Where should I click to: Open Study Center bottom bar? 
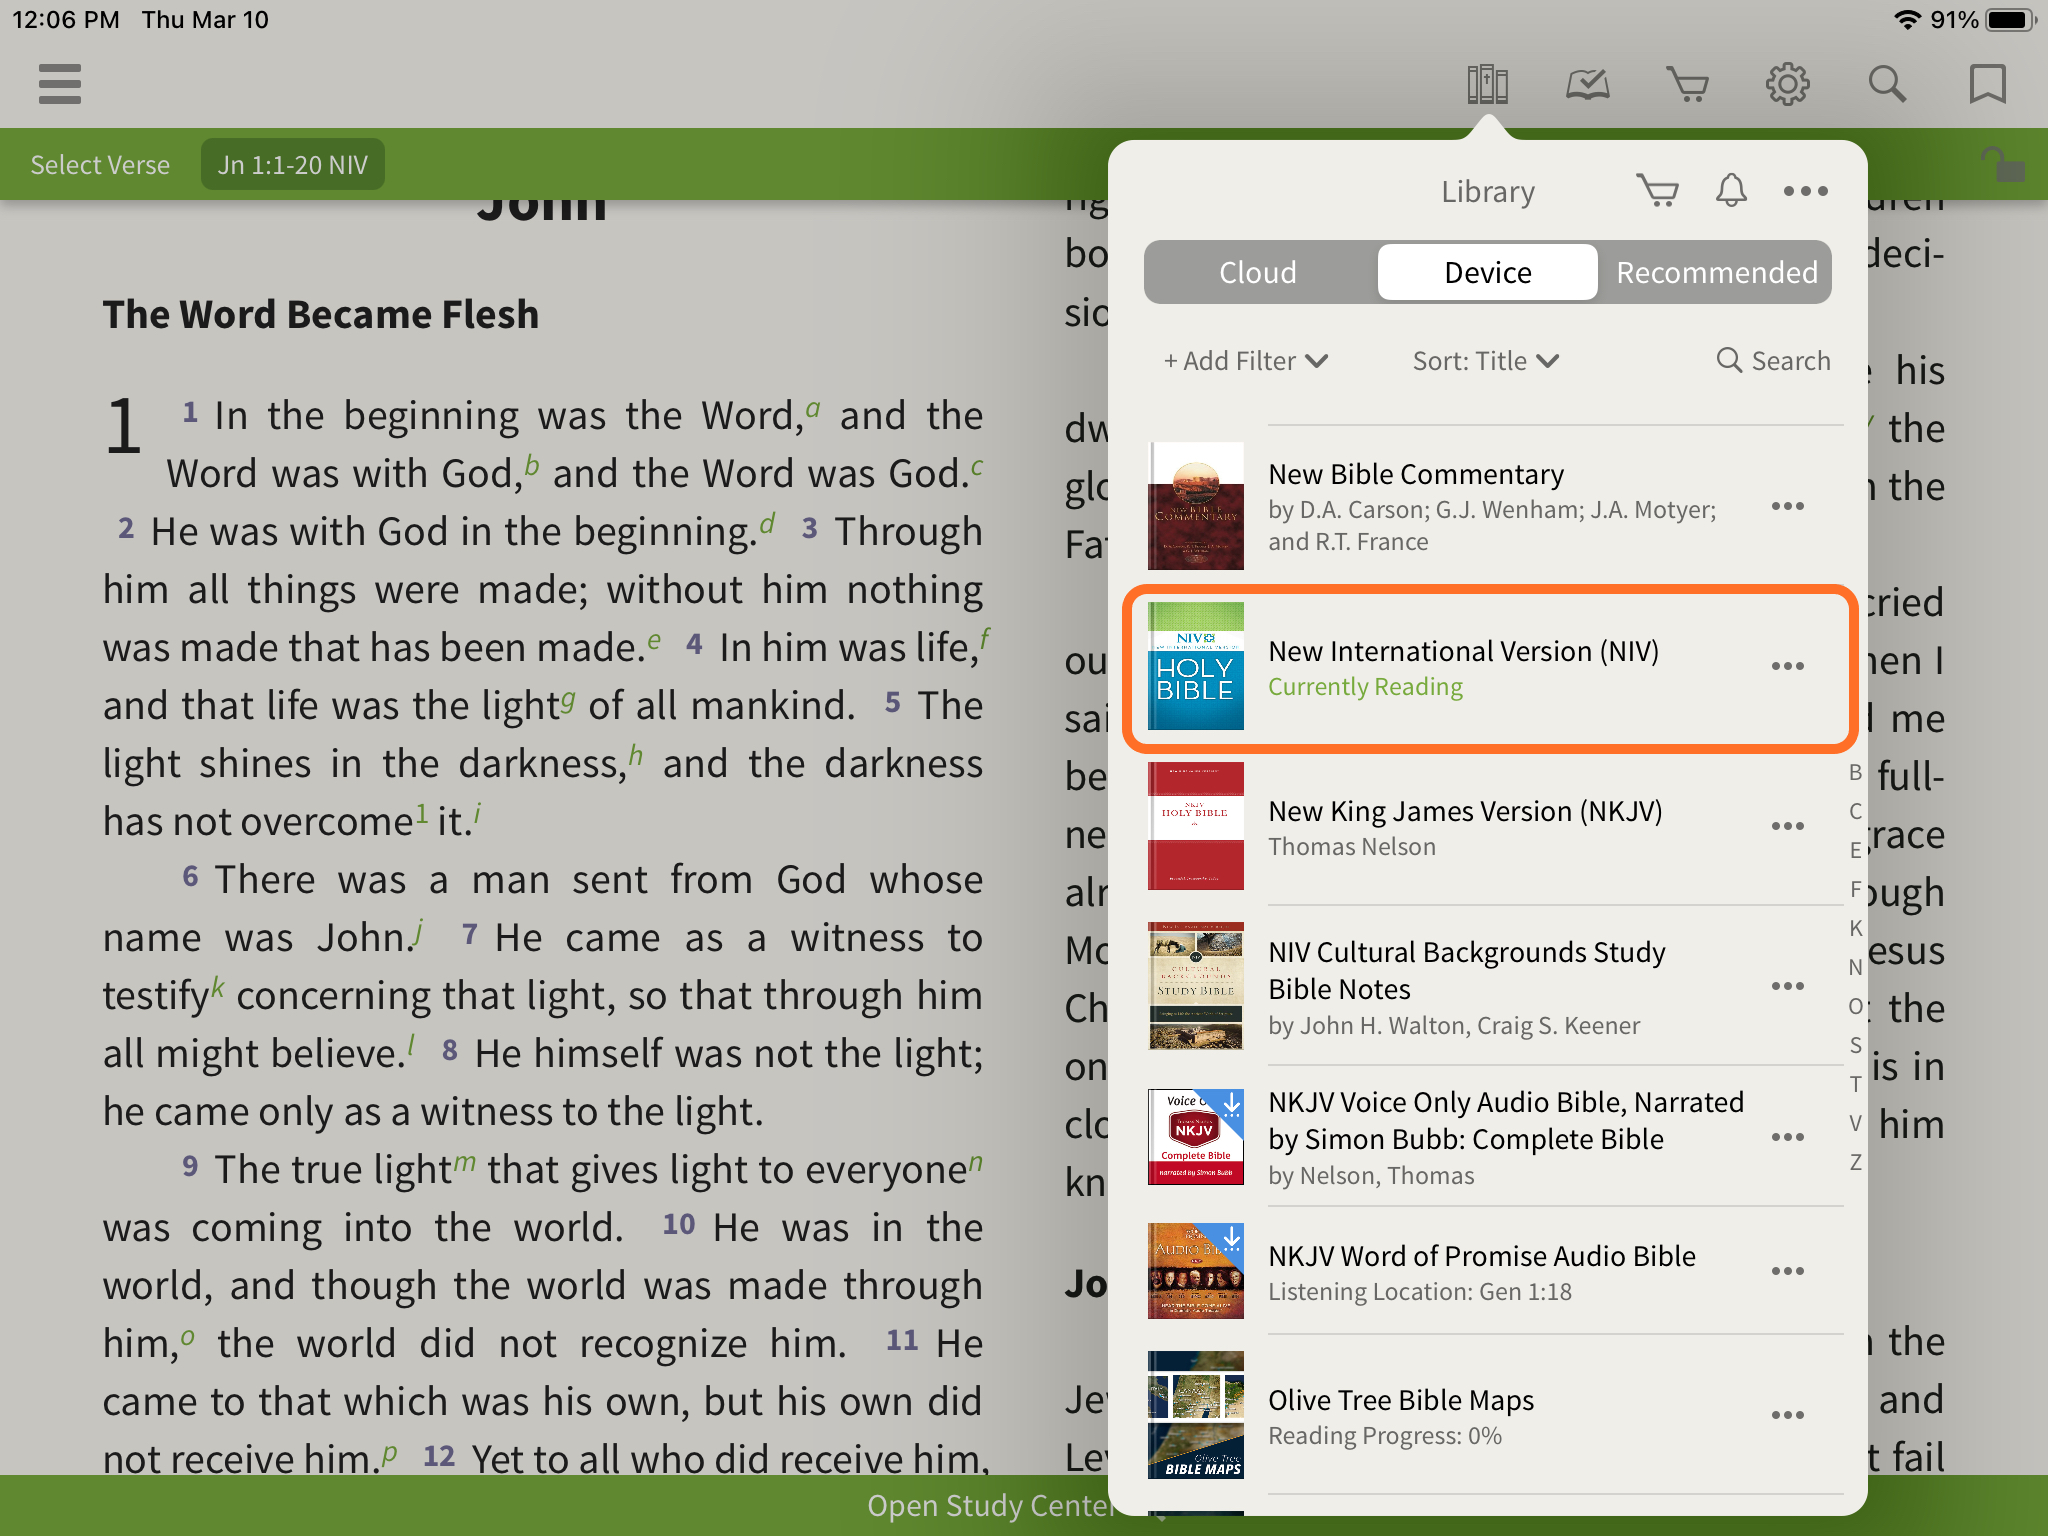(990, 1505)
